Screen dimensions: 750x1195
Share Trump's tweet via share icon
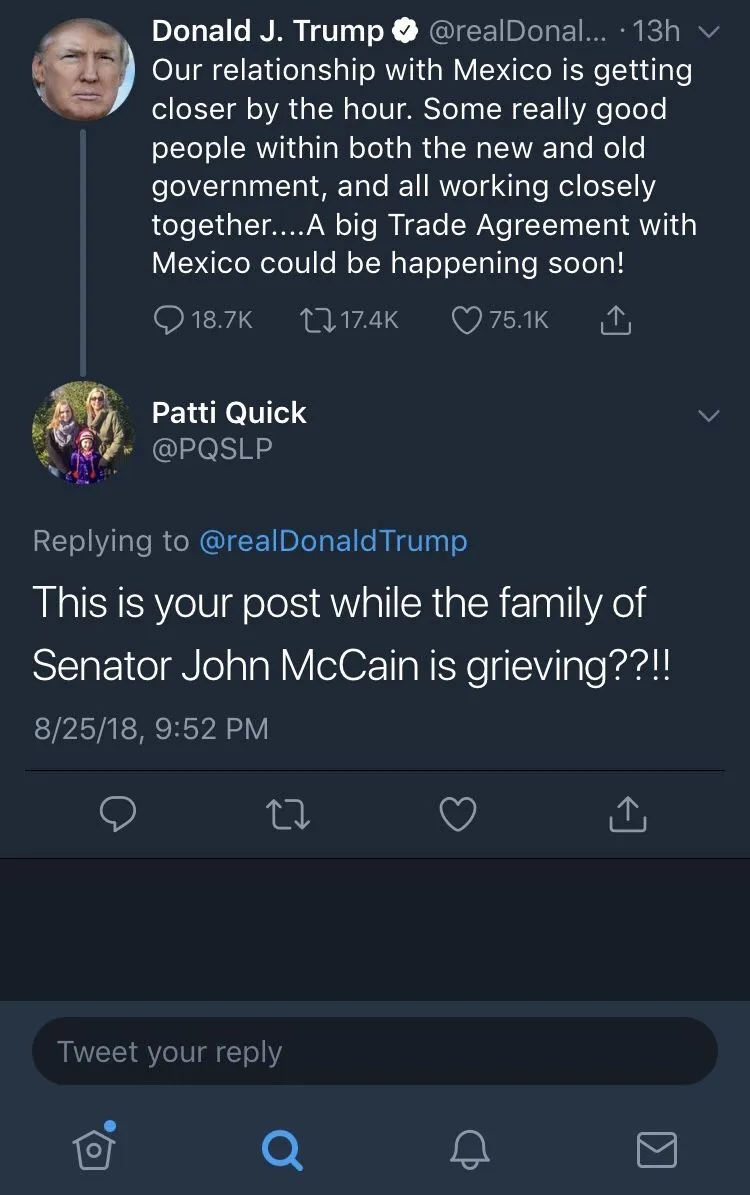pos(616,320)
